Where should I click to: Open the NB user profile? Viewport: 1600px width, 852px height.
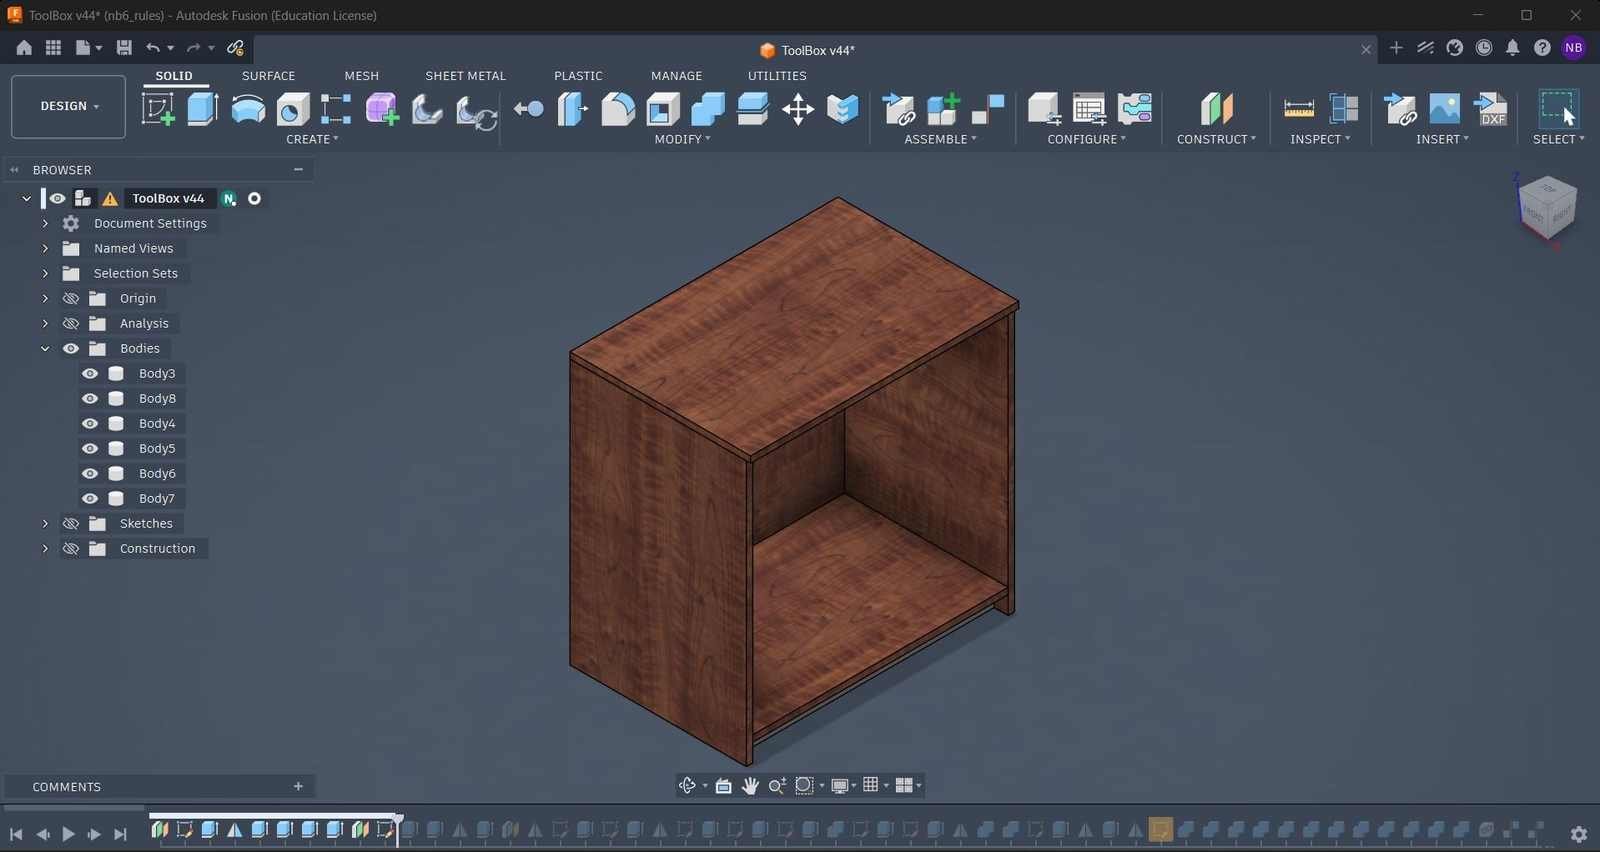click(1573, 47)
